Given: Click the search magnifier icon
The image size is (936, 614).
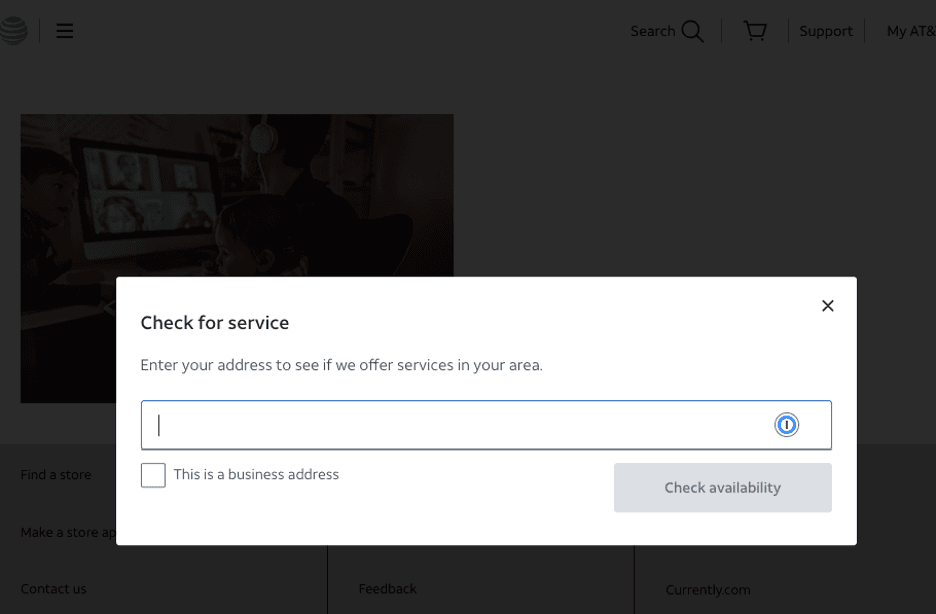Looking at the screenshot, I should coord(693,31).
